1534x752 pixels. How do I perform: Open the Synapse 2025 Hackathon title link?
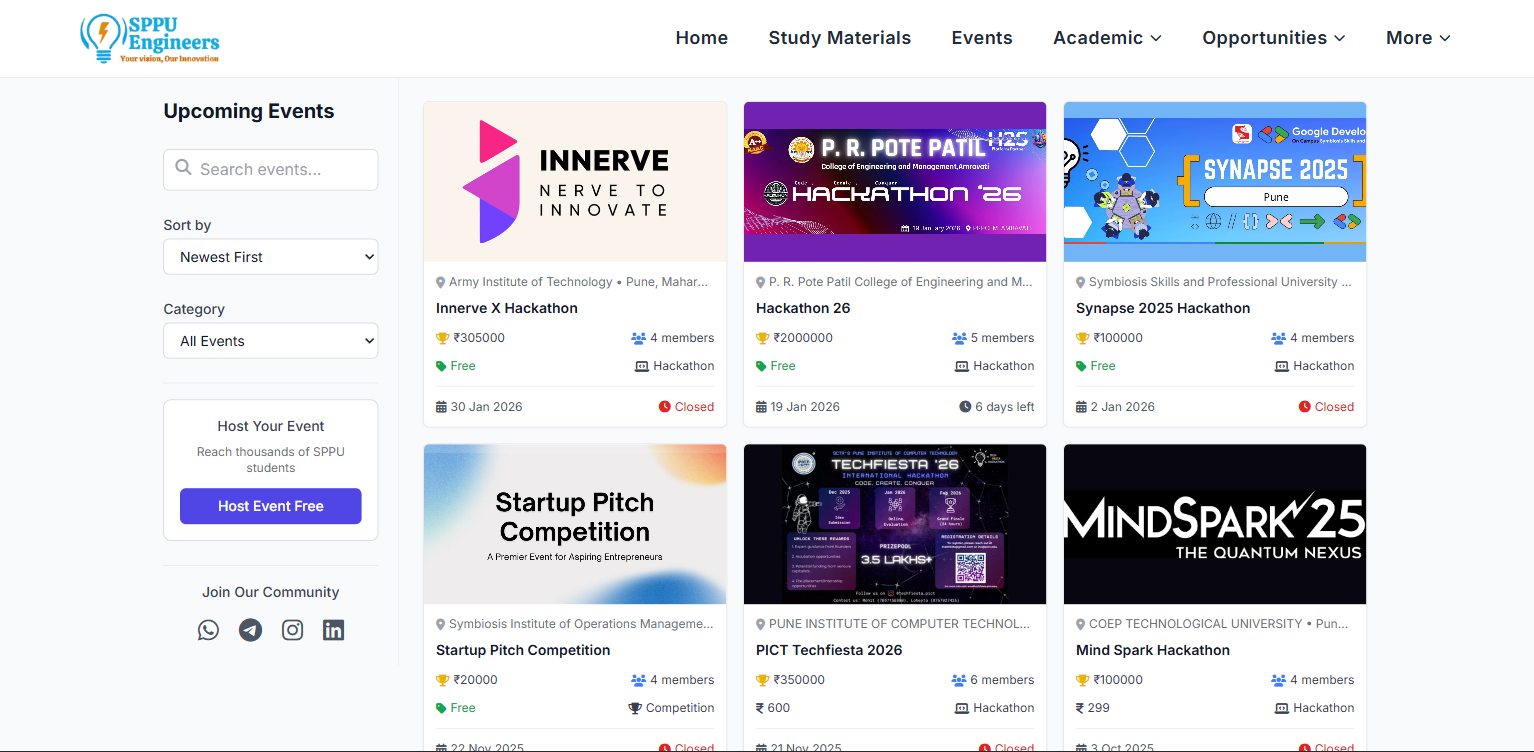[1163, 308]
